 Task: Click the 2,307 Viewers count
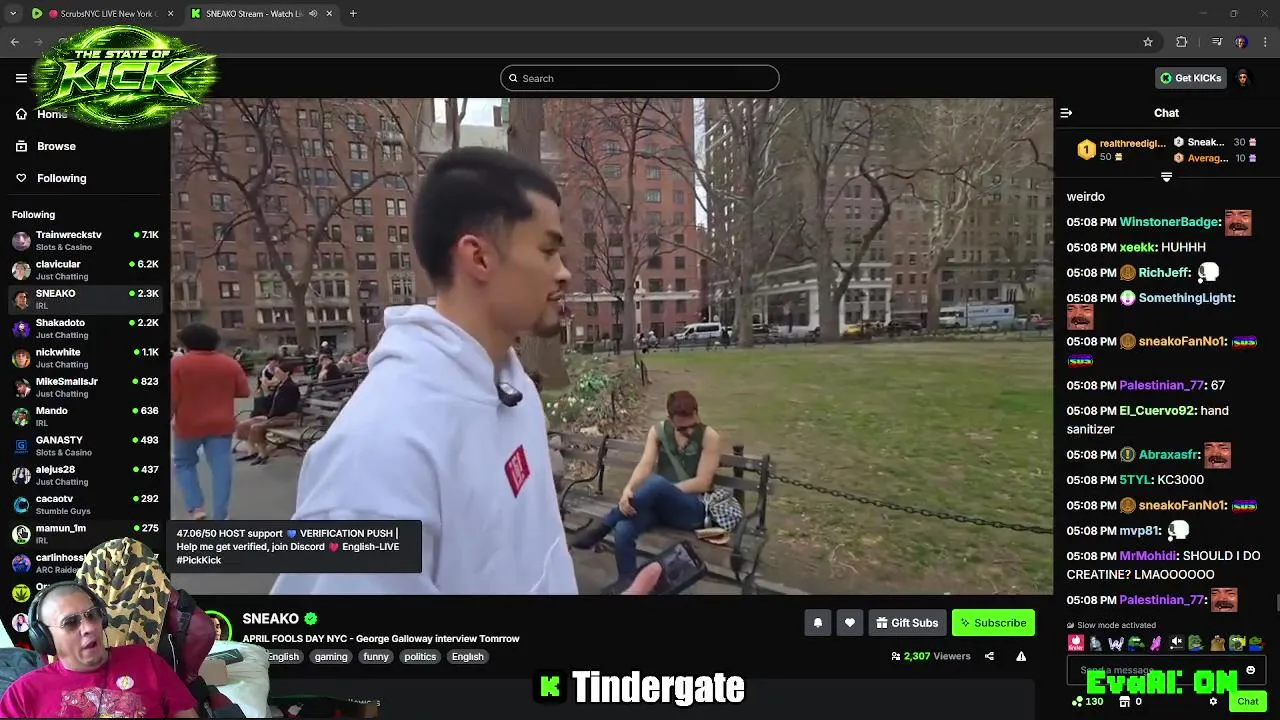930,656
